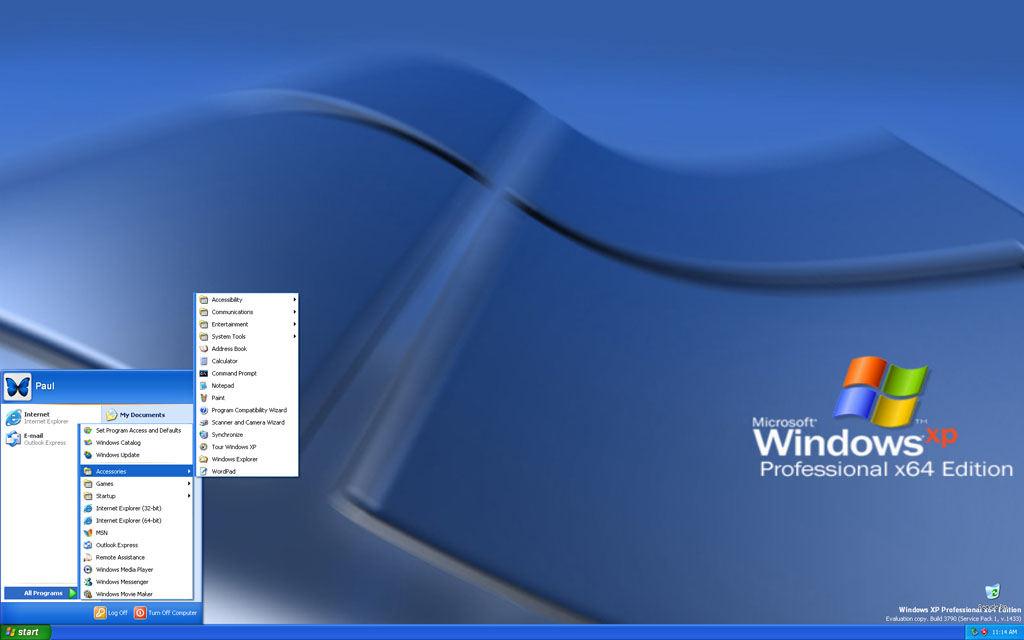Image resolution: width=1024 pixels, height=640 pixels.
Task: Click Turn Off Computer button
Action: [166, 613]
